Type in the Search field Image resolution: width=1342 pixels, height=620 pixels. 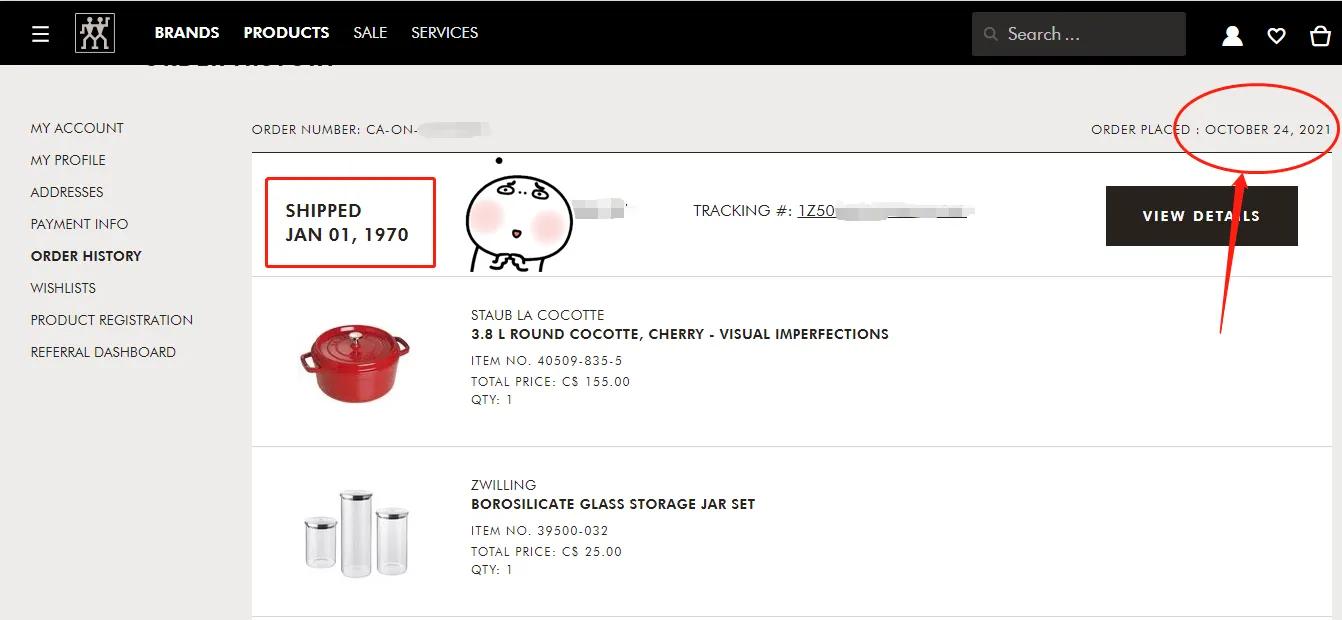pos(1090,34)
